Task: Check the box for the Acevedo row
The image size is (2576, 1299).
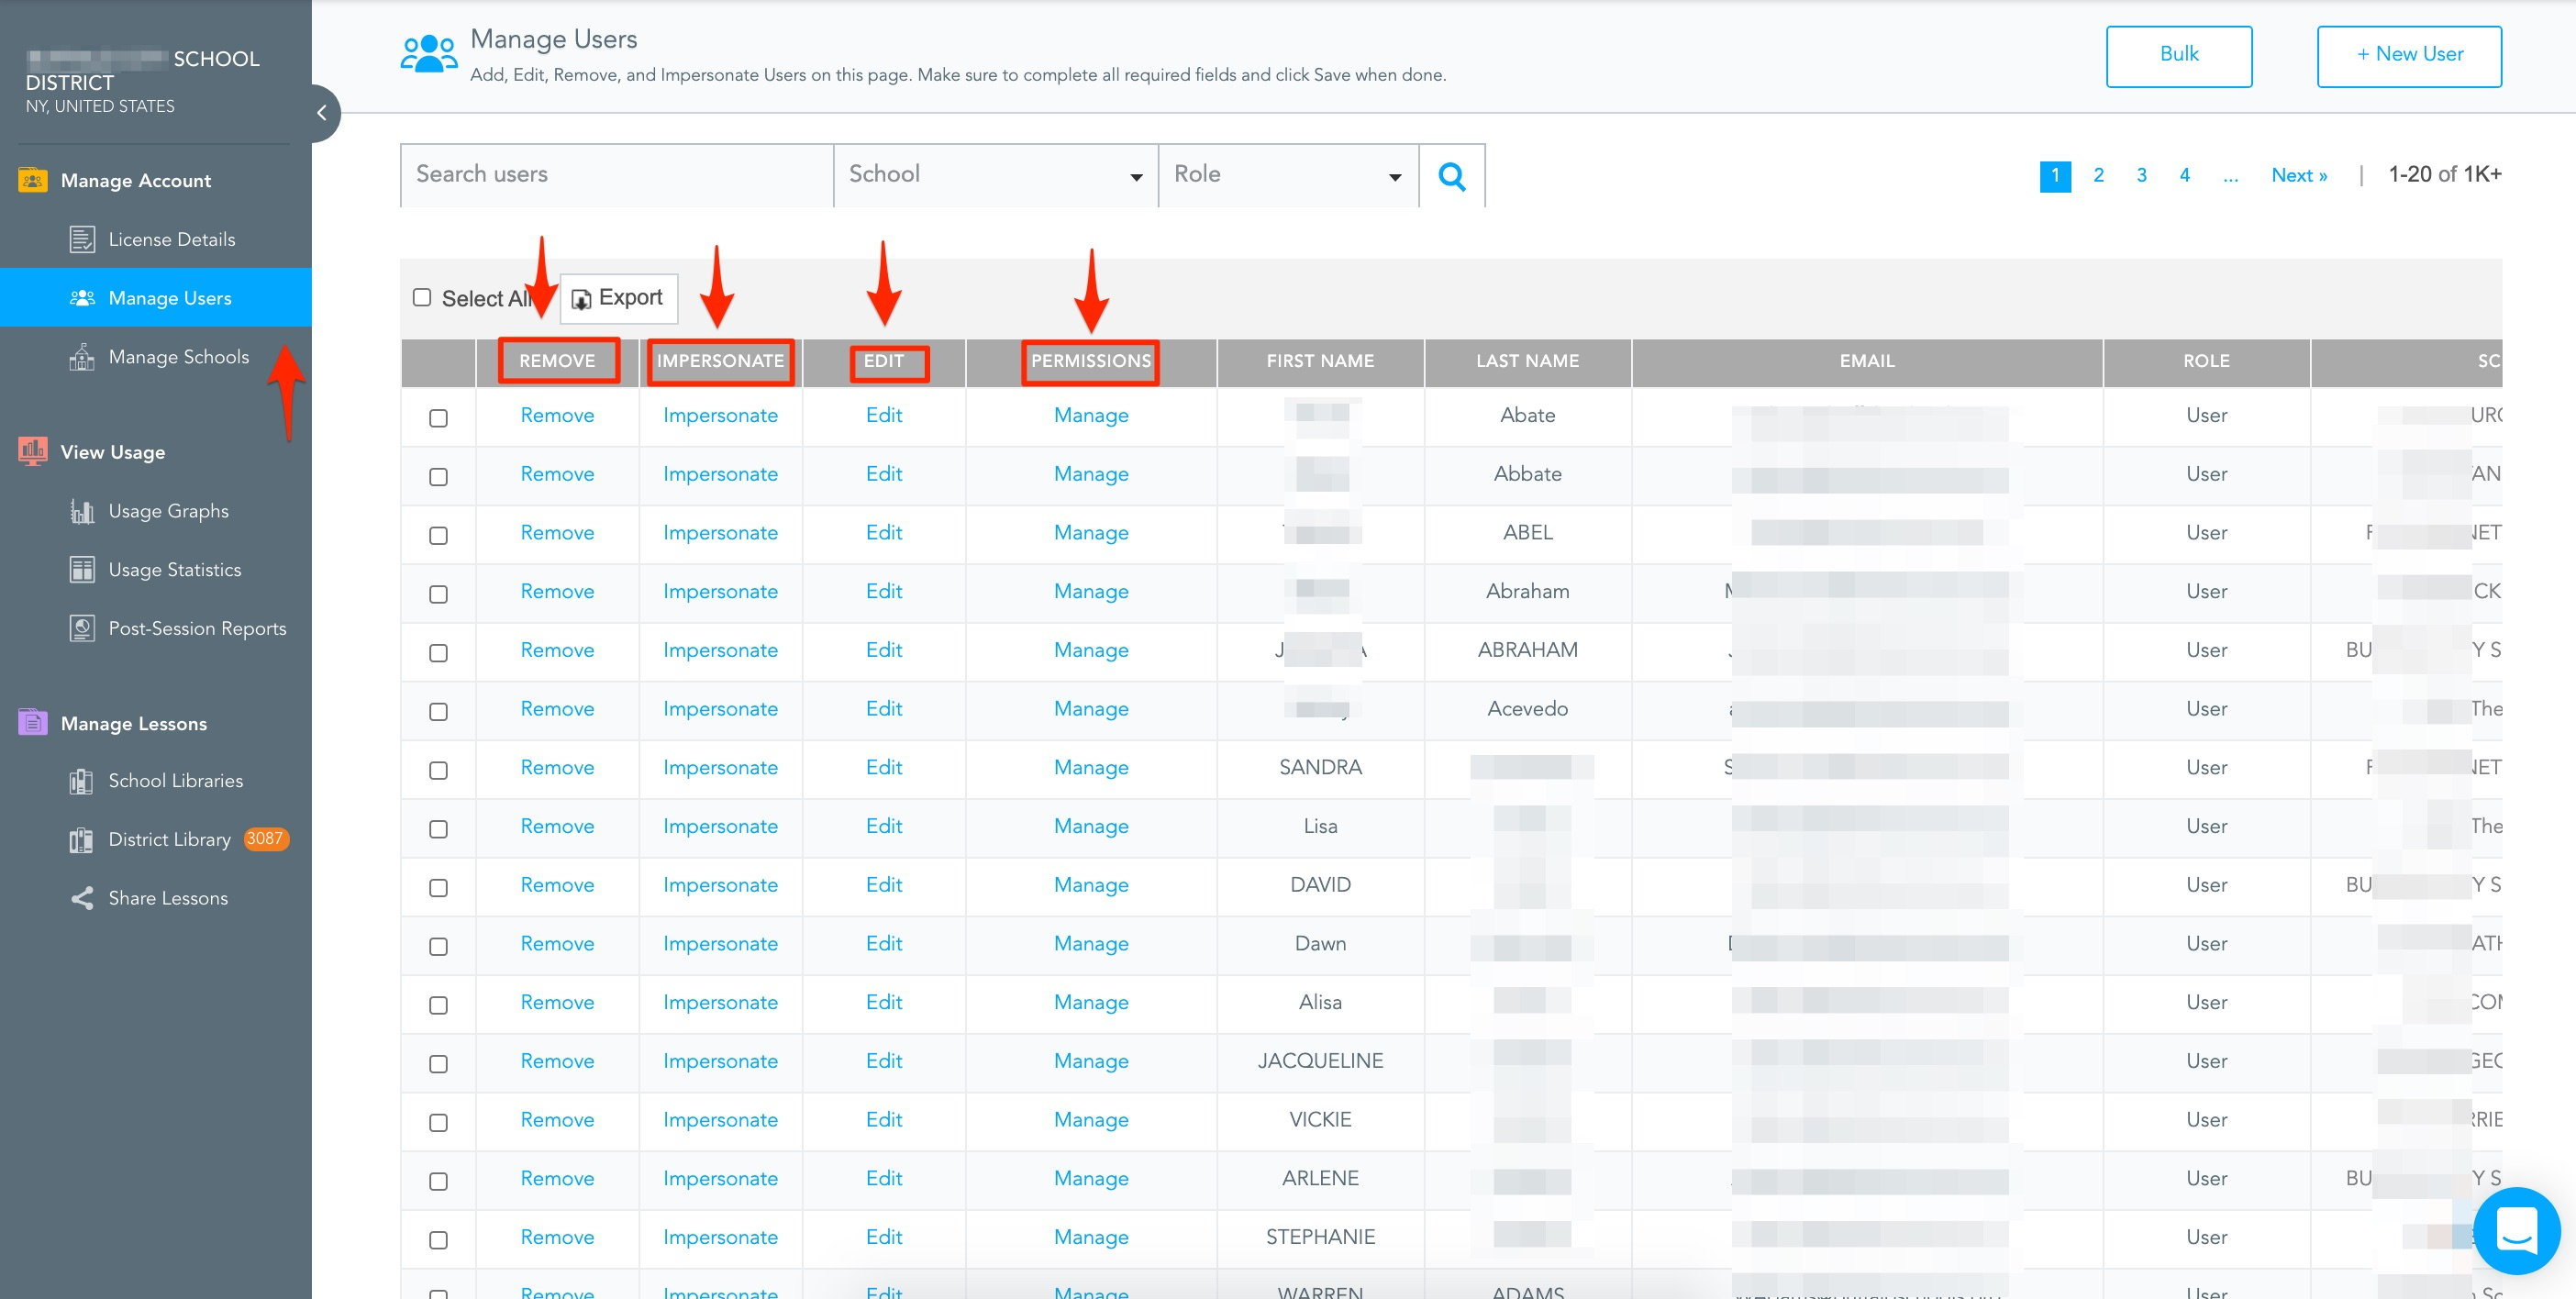Action: click(x=438, y=712)
